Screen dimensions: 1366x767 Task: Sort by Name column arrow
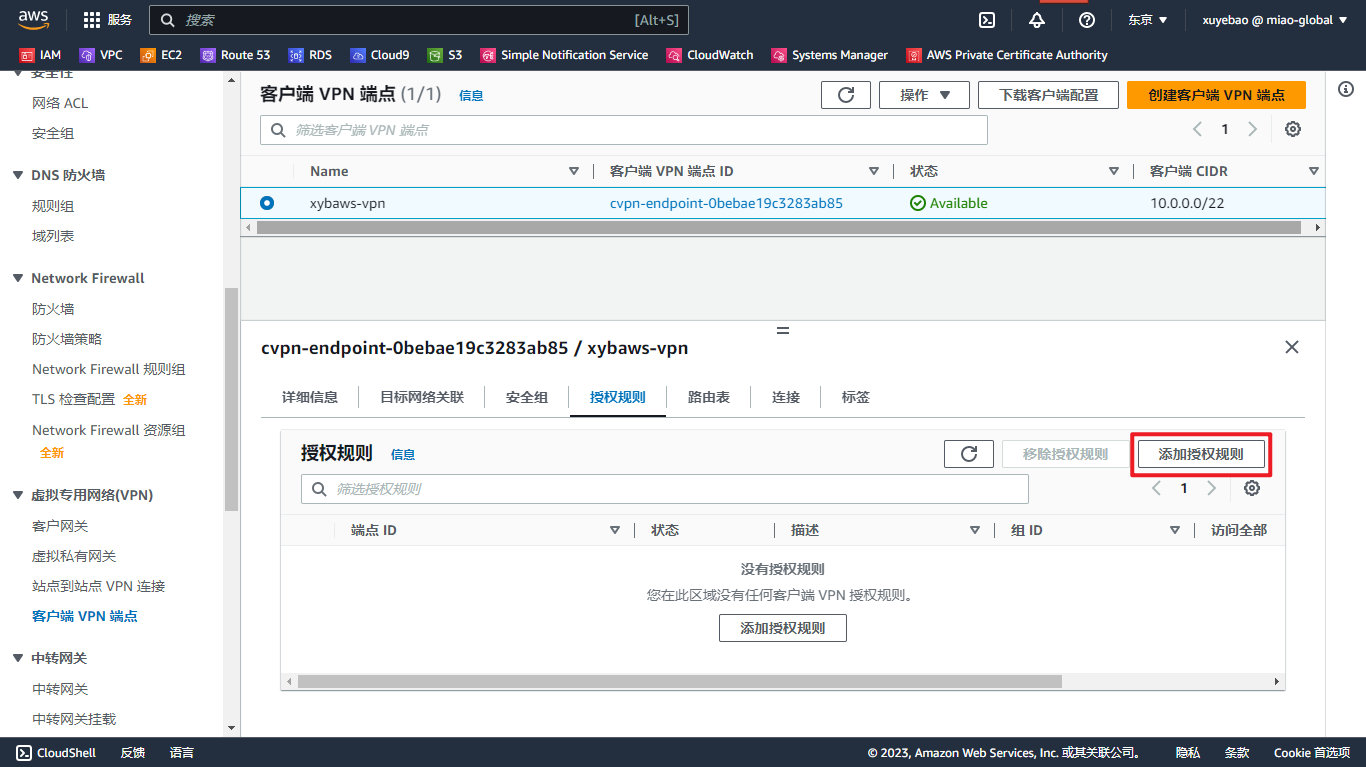(x=574, y=171)
